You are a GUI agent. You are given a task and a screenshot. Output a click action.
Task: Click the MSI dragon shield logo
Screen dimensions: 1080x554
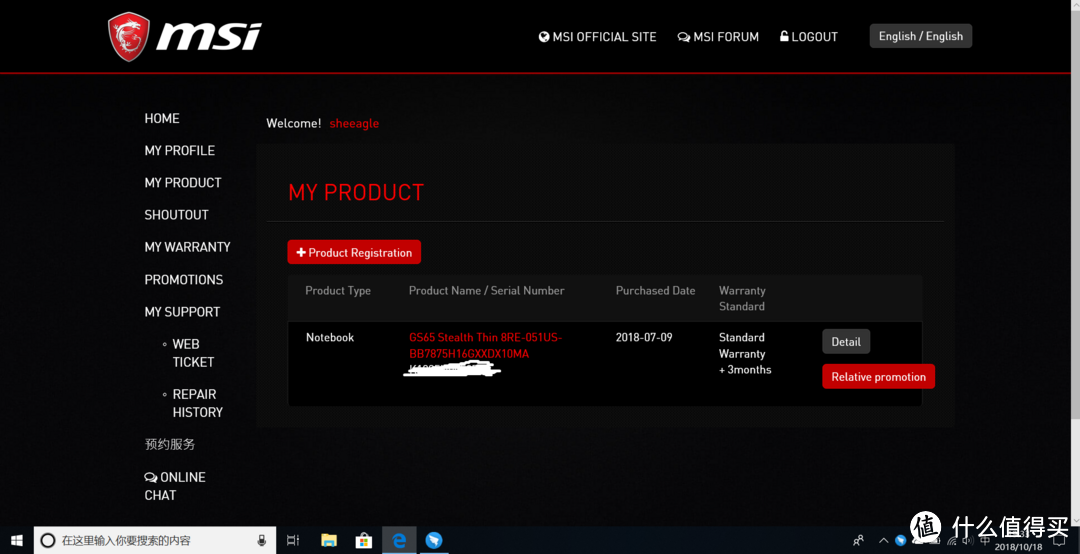pyautogui.click(x=129, y=37)
